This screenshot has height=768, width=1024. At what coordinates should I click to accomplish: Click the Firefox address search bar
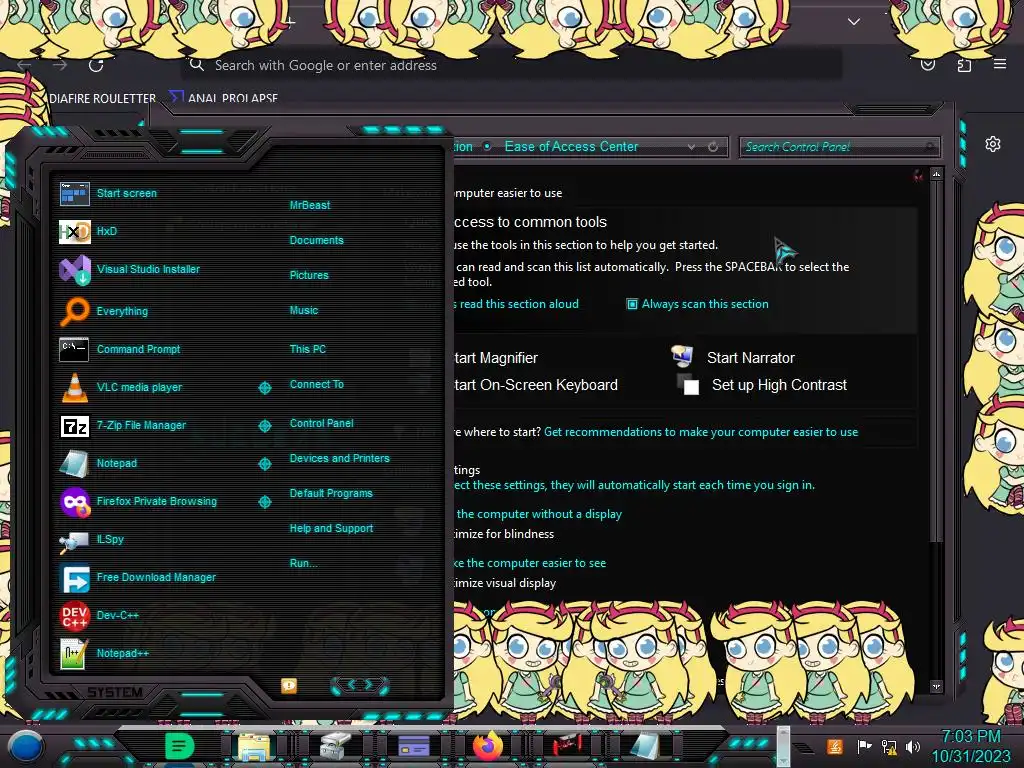[x=511, y=65]
